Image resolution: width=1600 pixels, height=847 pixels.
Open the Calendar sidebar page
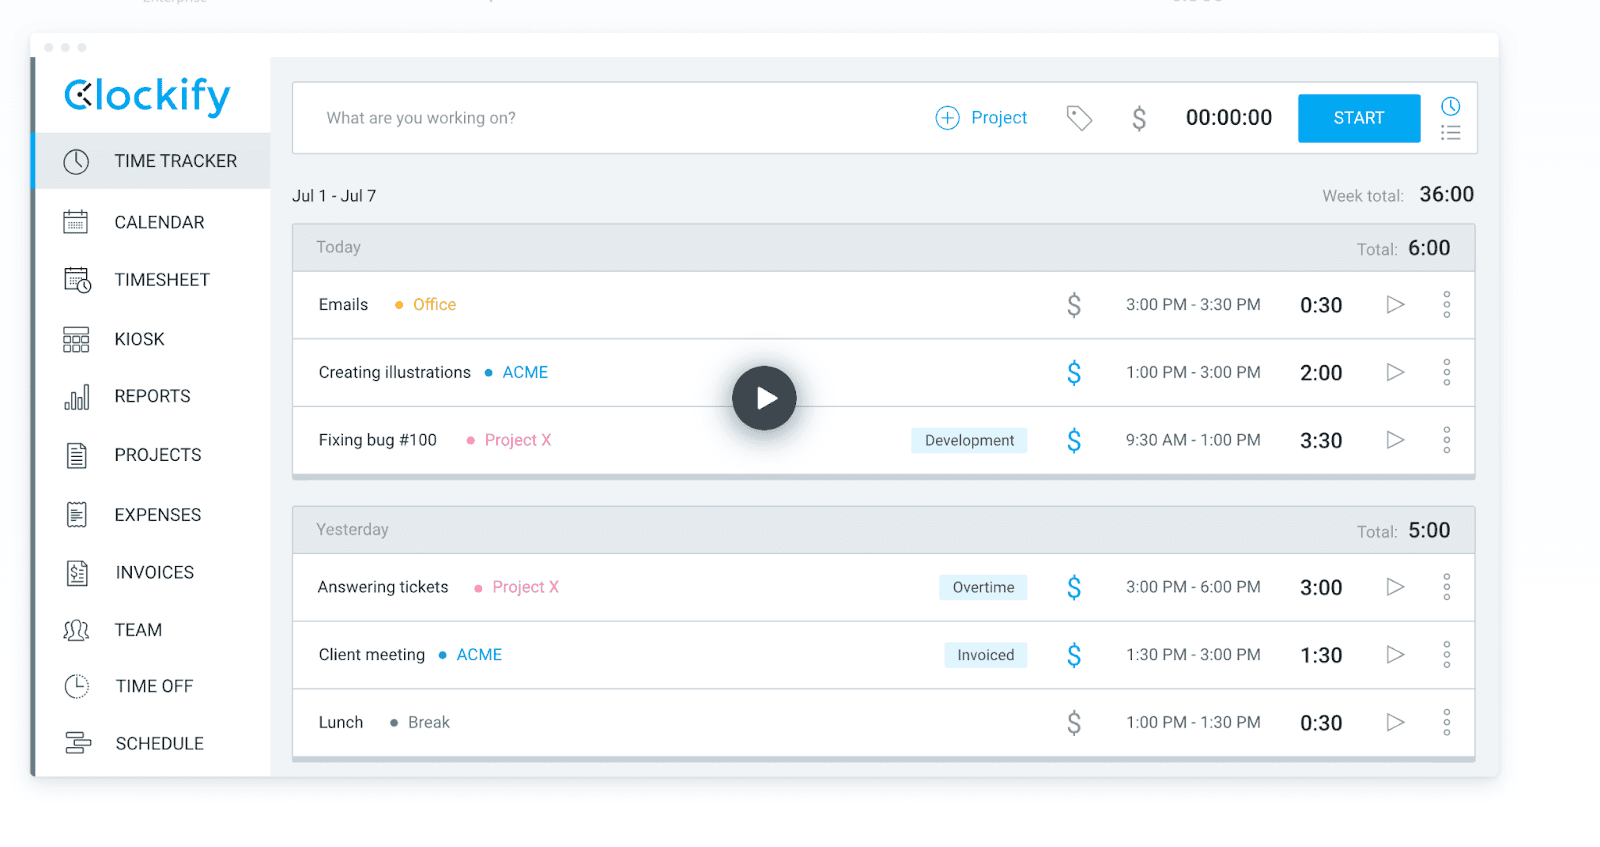(158, 222)
